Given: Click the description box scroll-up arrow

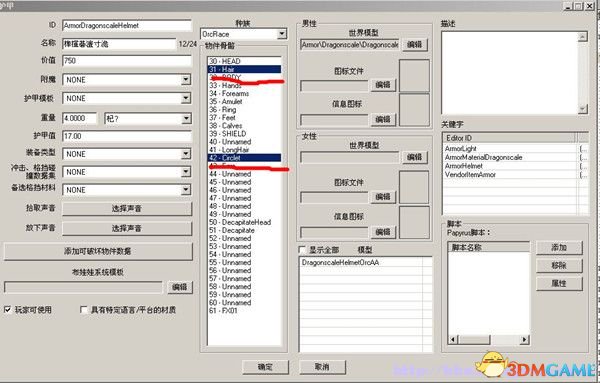Looking at the screenshot, I should click(x=583, y=37).
